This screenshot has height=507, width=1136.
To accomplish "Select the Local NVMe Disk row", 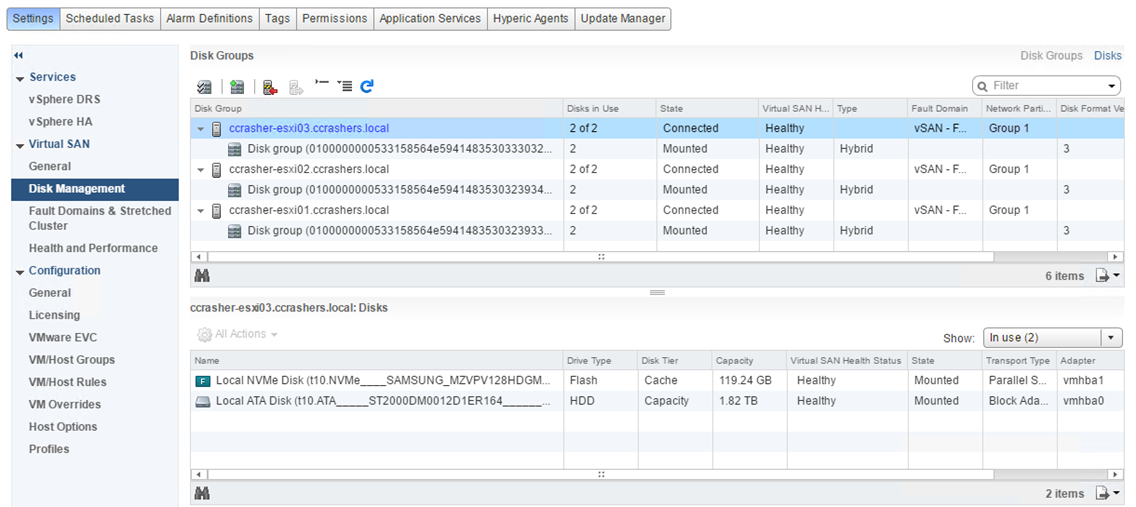I will click(x=657, y=380).
